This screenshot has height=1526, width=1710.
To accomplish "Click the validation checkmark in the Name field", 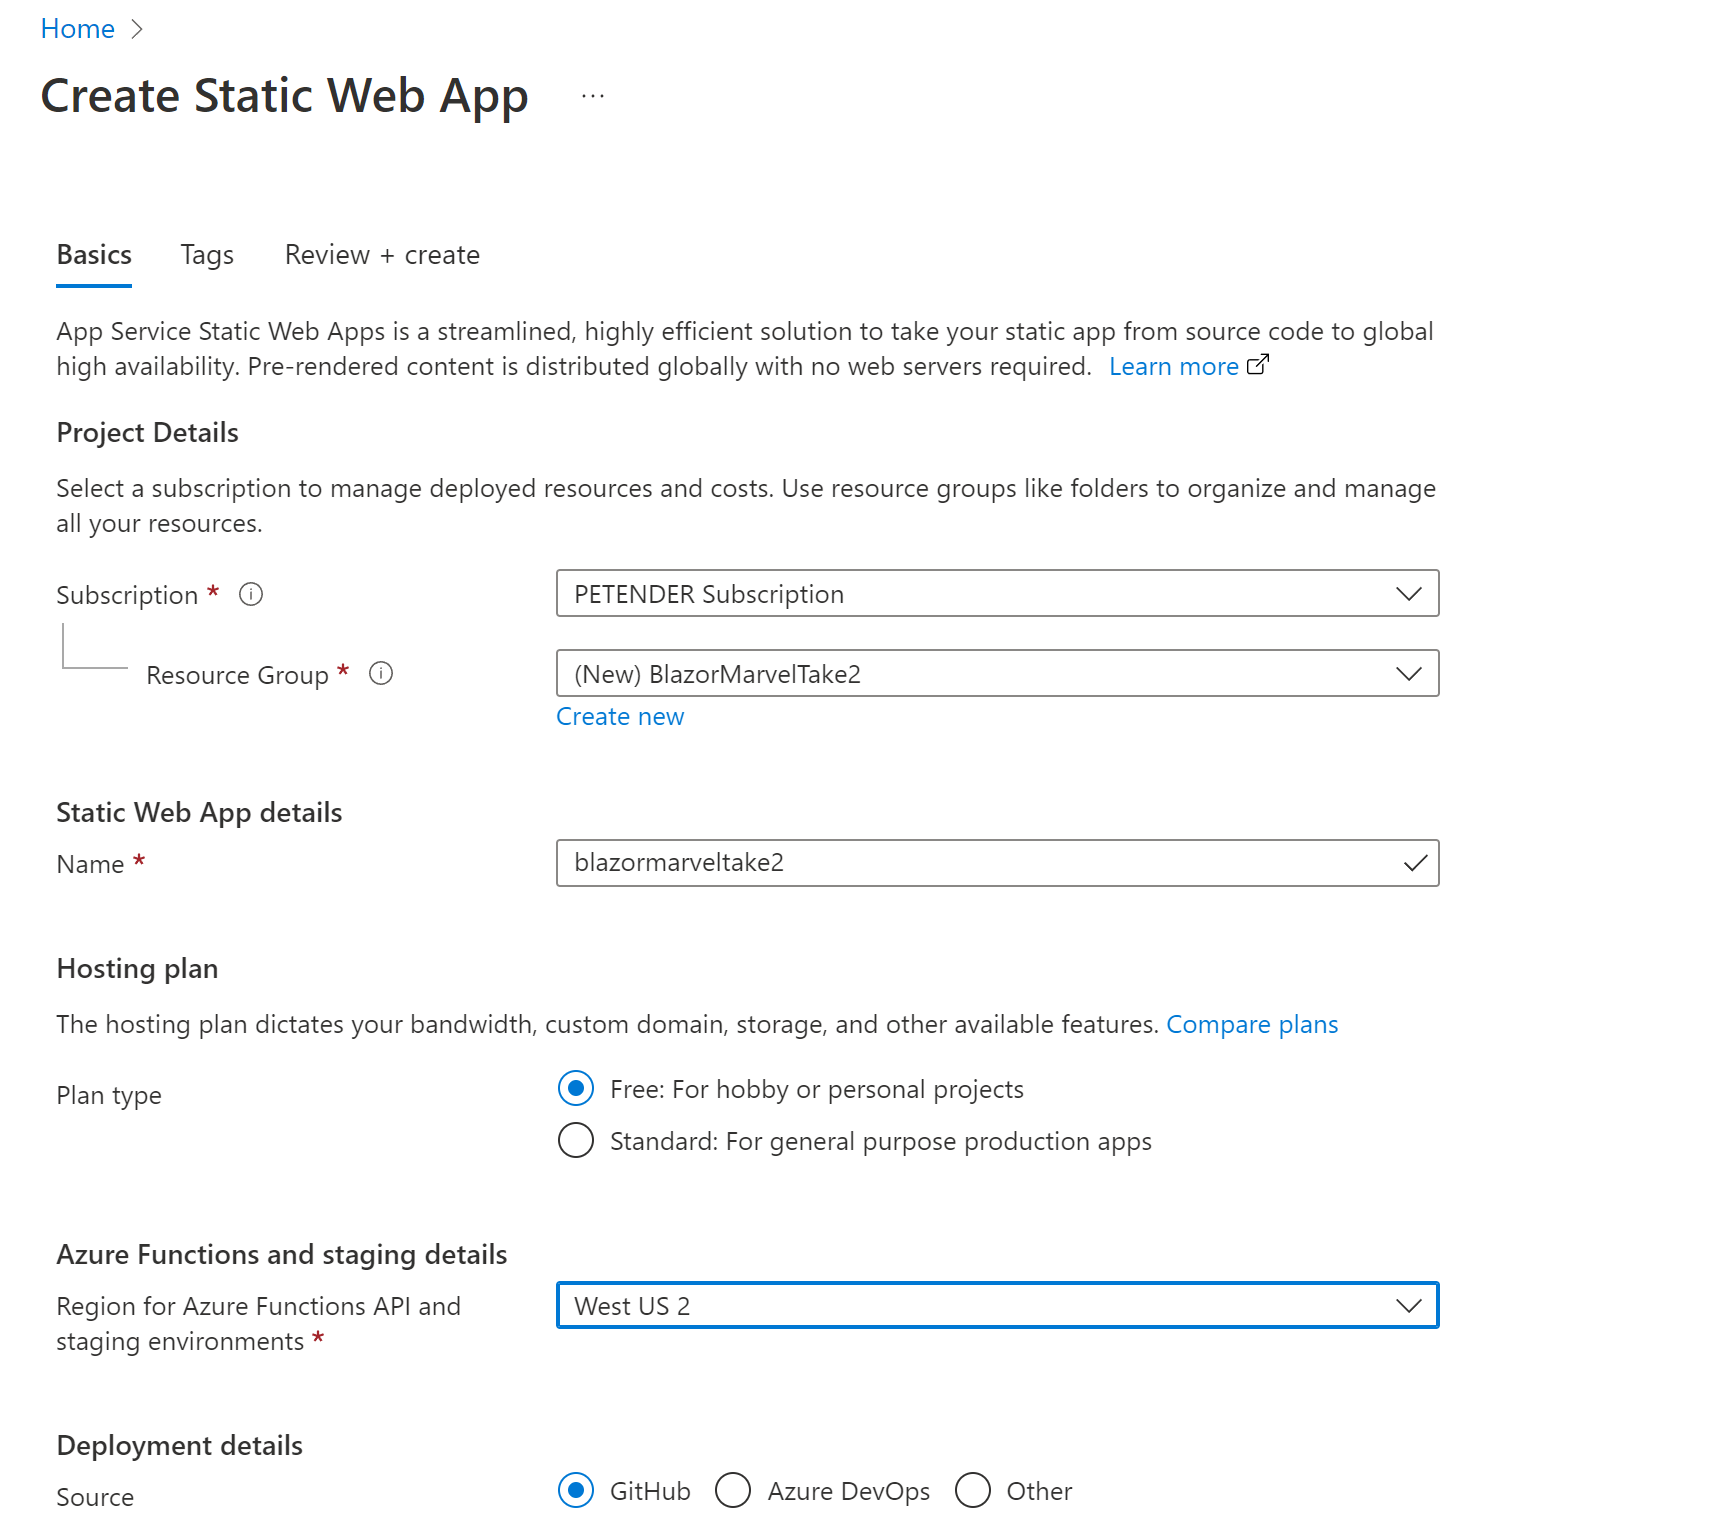I will 1414,863.
